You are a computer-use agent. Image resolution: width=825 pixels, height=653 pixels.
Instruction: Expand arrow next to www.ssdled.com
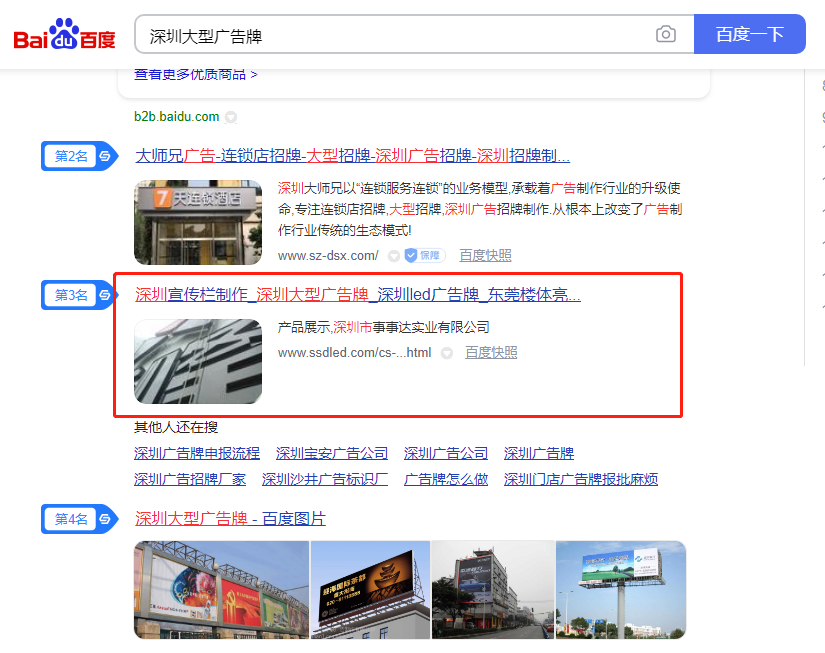(x=447, y=353)
